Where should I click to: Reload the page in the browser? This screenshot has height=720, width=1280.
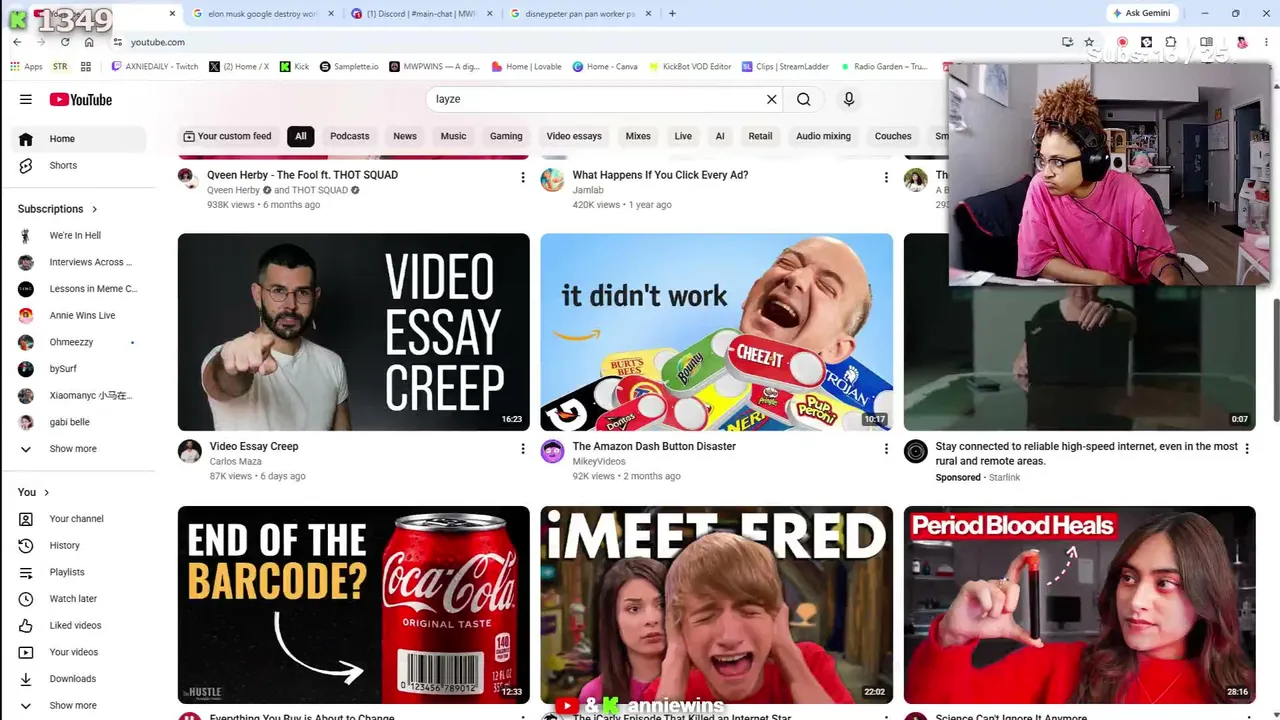point(65,42)
